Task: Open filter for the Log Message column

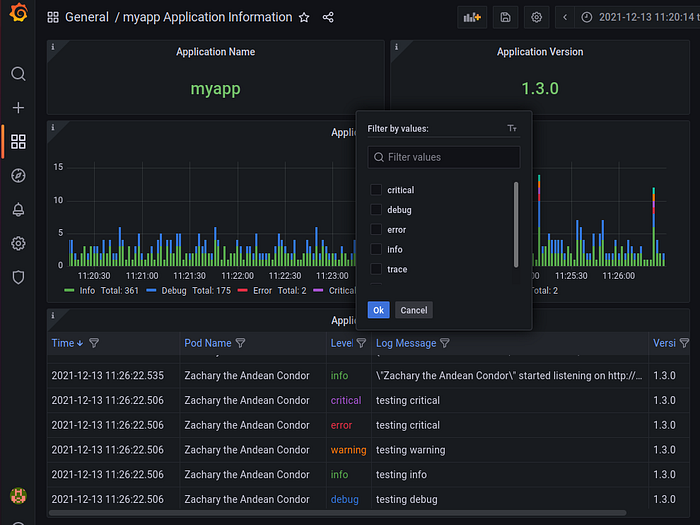Action: (445, 343)
